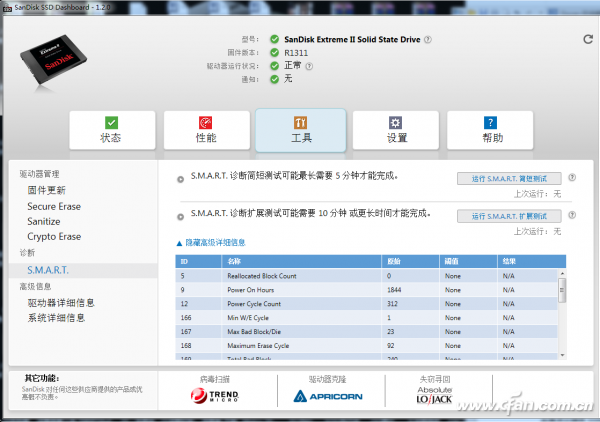Image resolution: width=600 pixels, height=422 pixels.
Task: Select Max Bad Block/Die row
Action: click(x=367, y=332)
